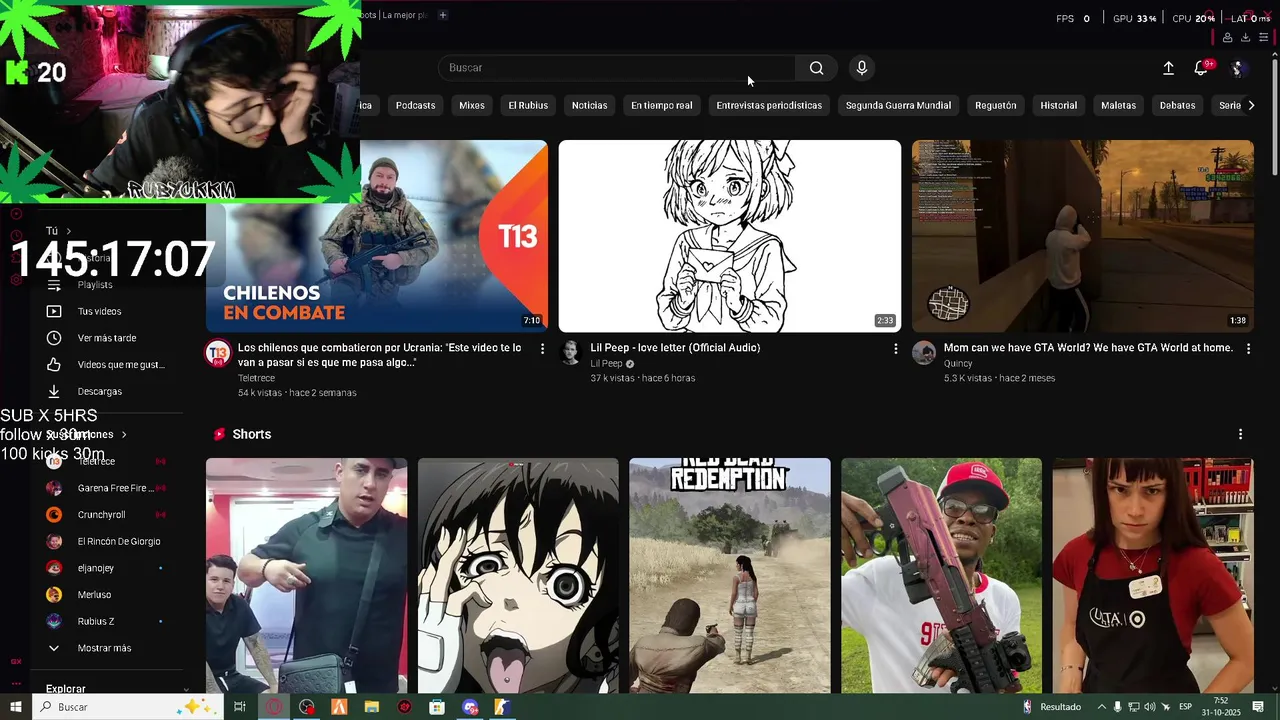This screenshot has height=720, width=1280.
Task: Open the upload video icon
Action: tap(1168, 68)
